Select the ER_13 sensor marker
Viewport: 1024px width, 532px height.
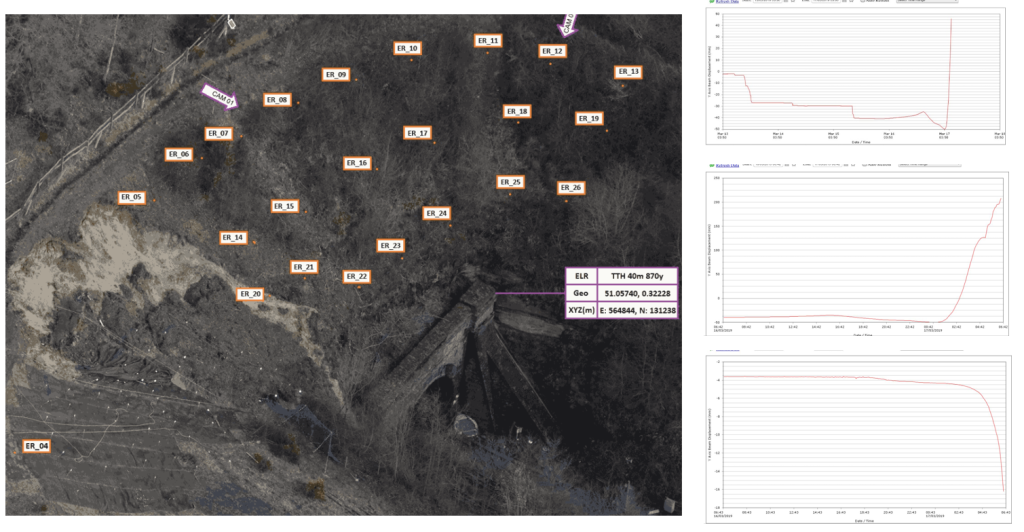coord(628,72)
